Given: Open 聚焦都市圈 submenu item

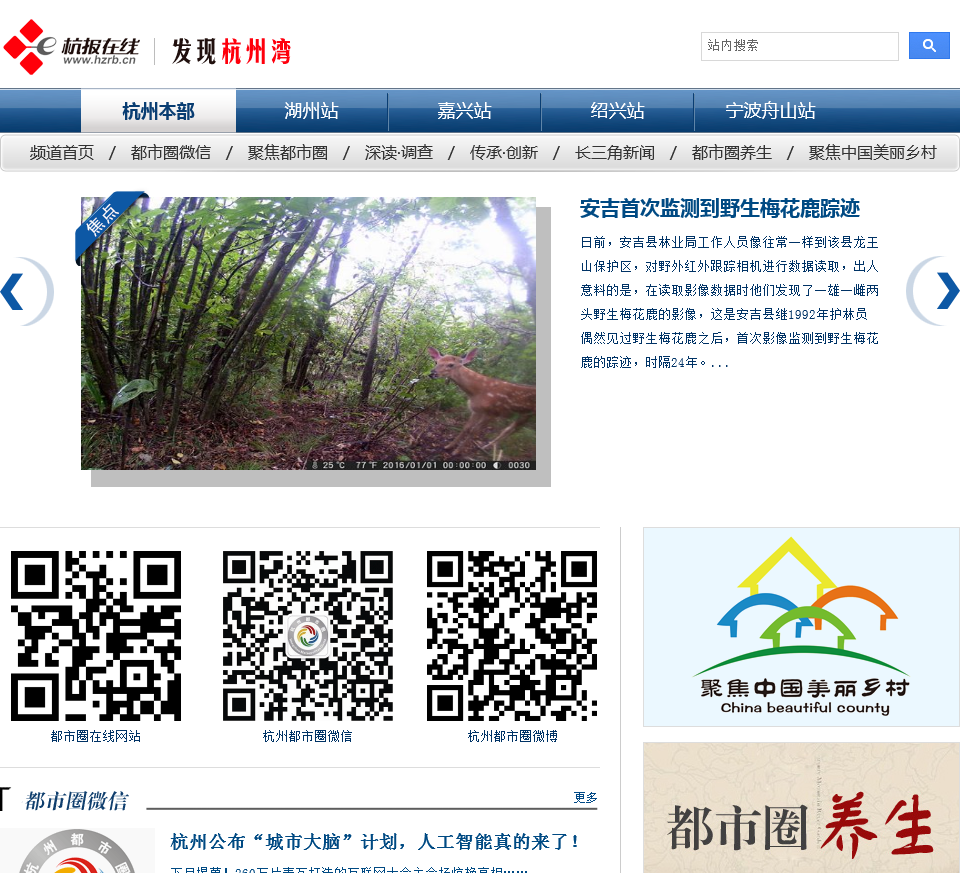Looking at the screenshot, I should (288, 152).
